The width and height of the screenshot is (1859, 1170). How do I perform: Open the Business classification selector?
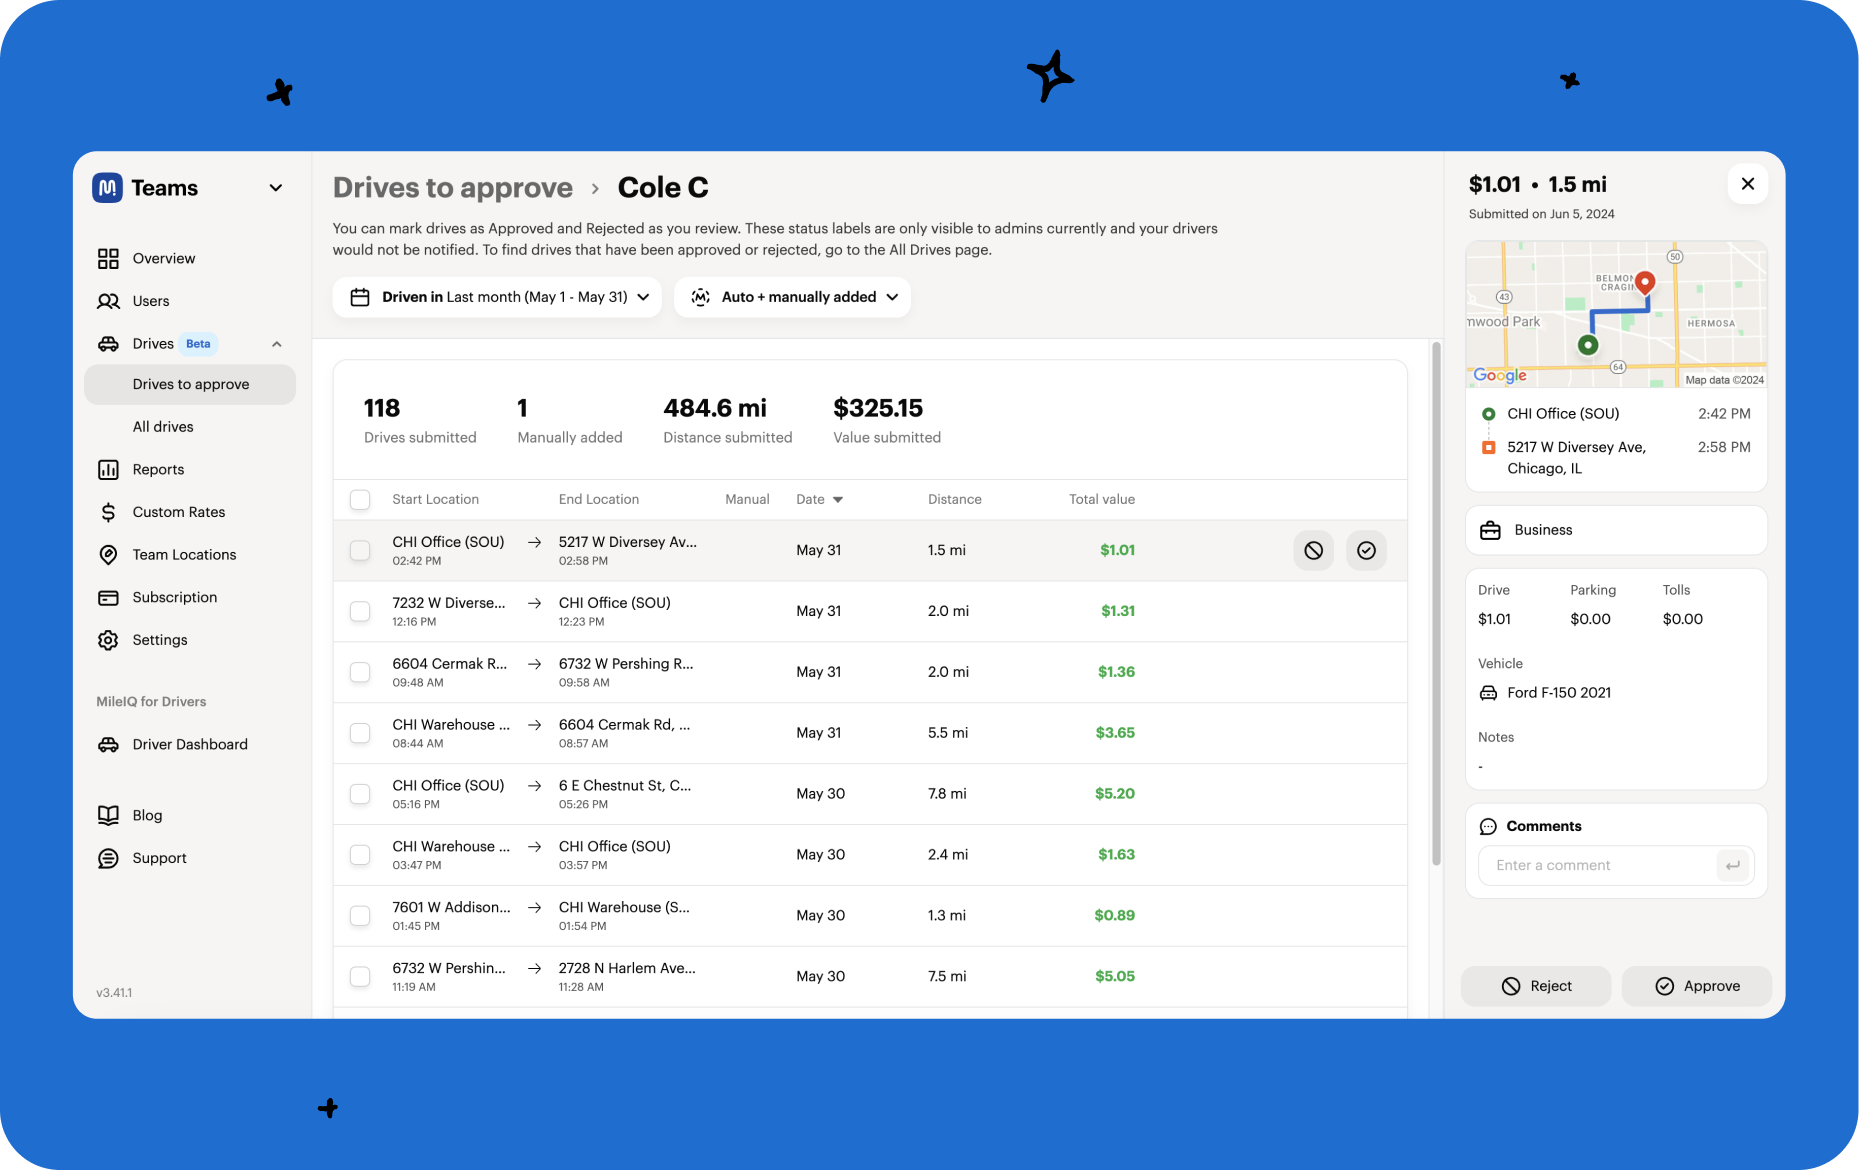click(x=1616, y=531)
